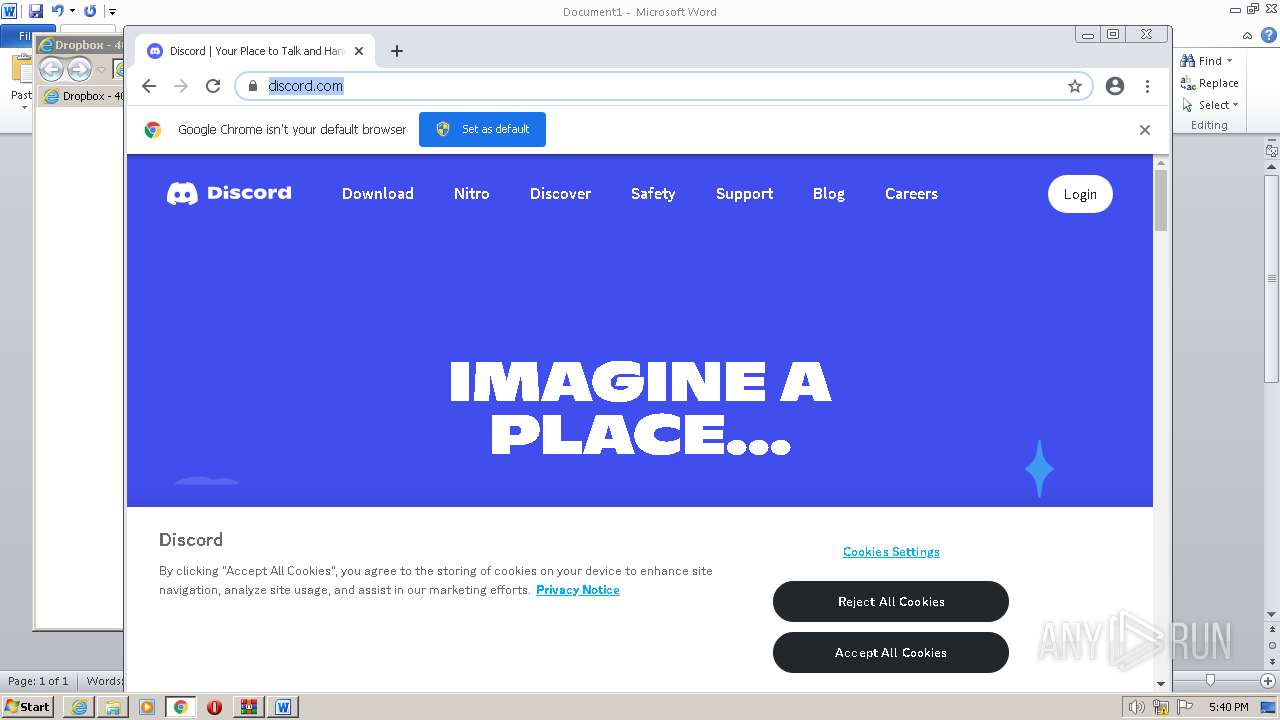Select the Discord browser tab
1280x720 pixels.
coord(255,51)
